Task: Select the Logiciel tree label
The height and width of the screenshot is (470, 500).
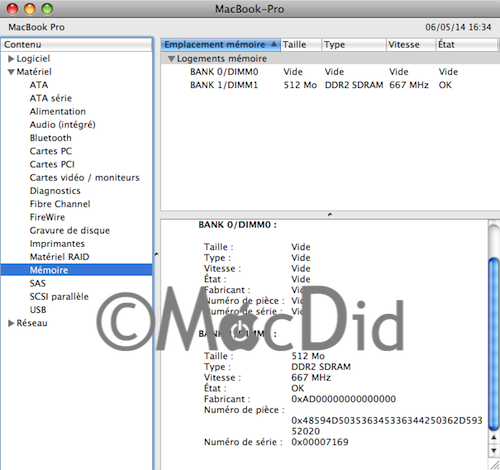Action: coord(33,59)
